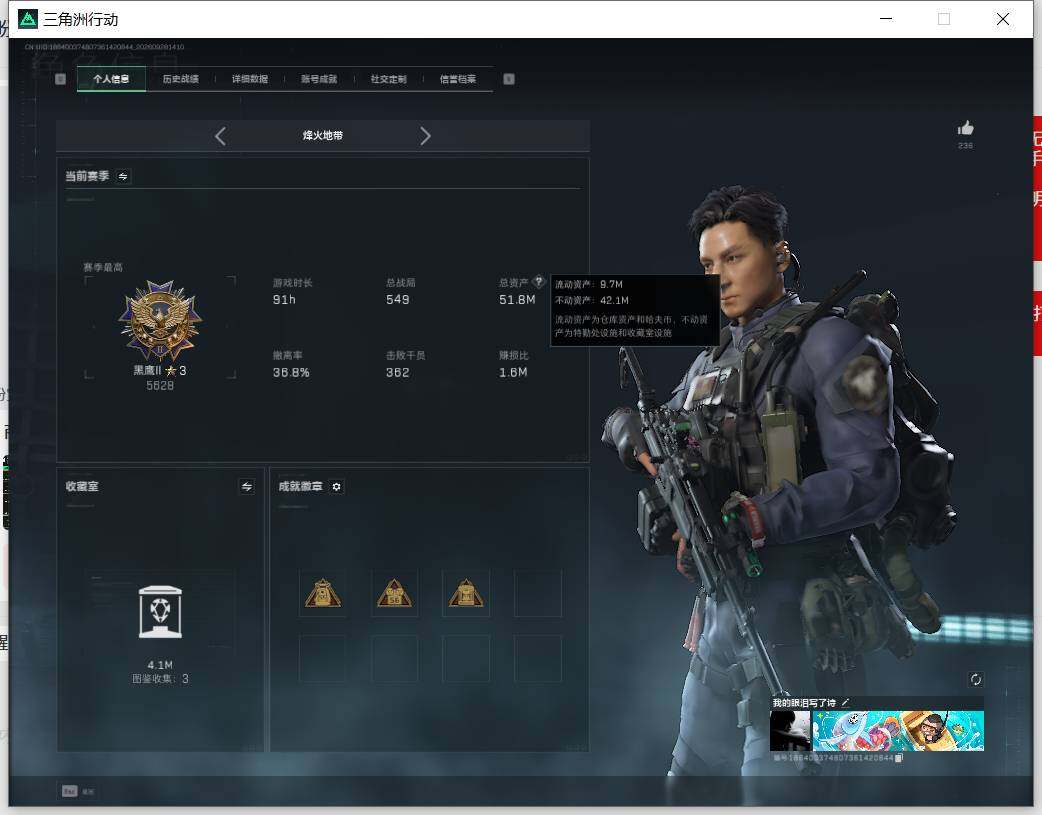Click the 赚损比 value 1.6M

(x=513, y=373)
